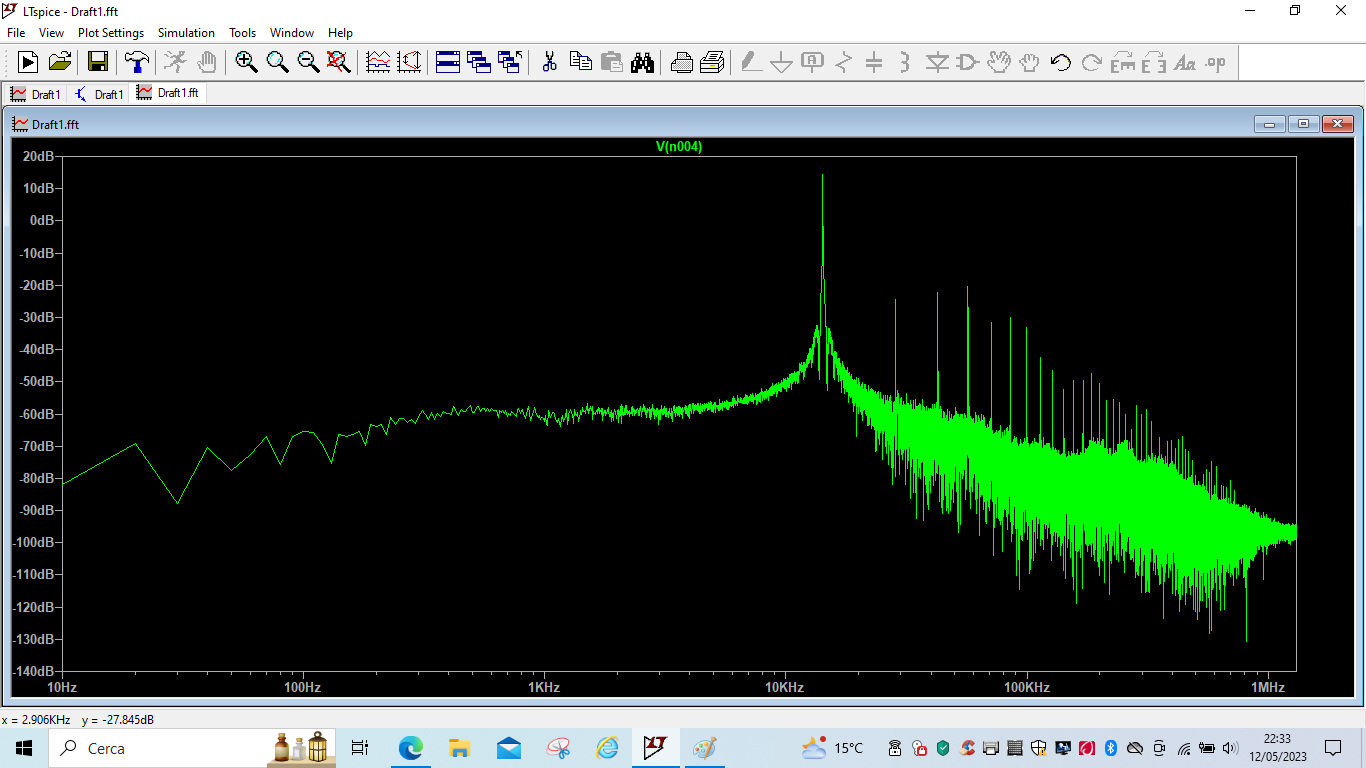Click the Windows Start button
The image size is (1366, 768).
pos(24,748)
